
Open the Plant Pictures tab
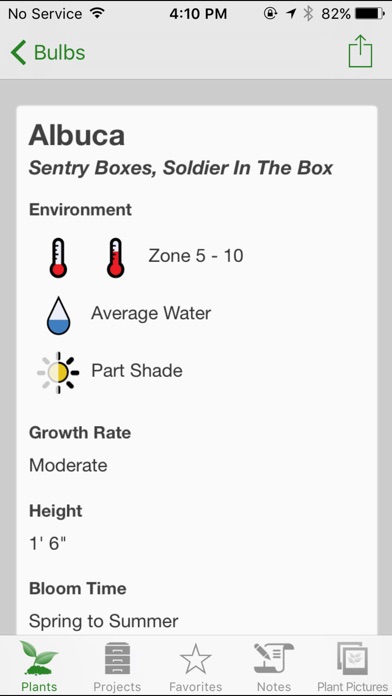352,667
